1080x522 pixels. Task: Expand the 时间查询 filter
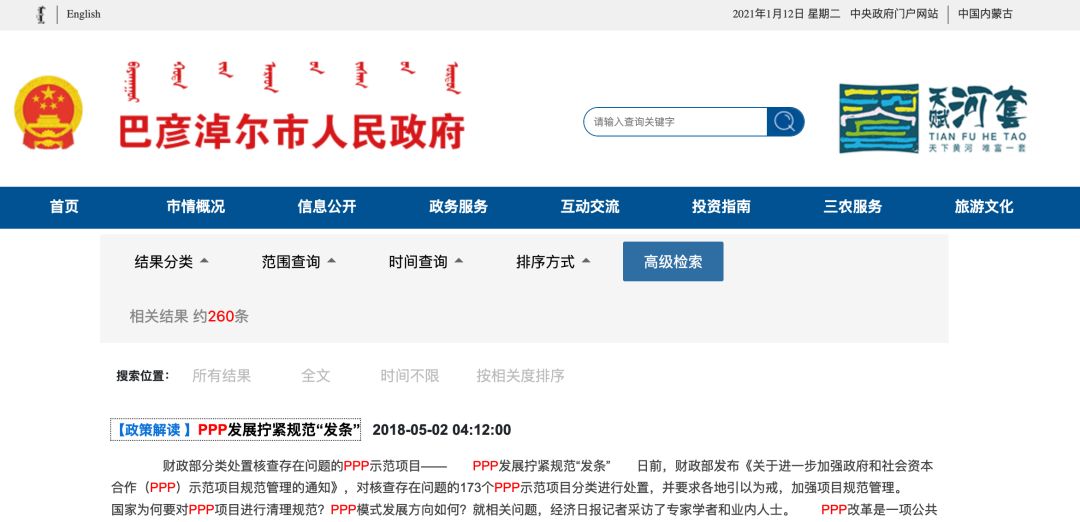(426, 262)
